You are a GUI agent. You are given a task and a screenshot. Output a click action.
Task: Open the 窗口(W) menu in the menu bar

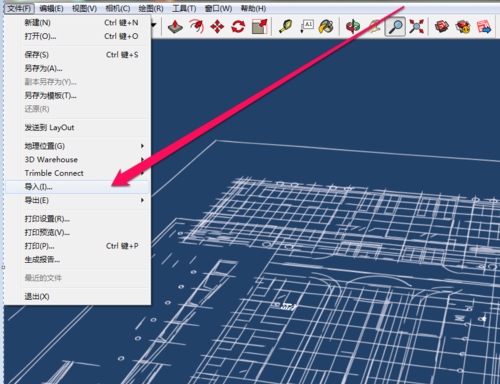pyautogui.click(x=218, y=8)
